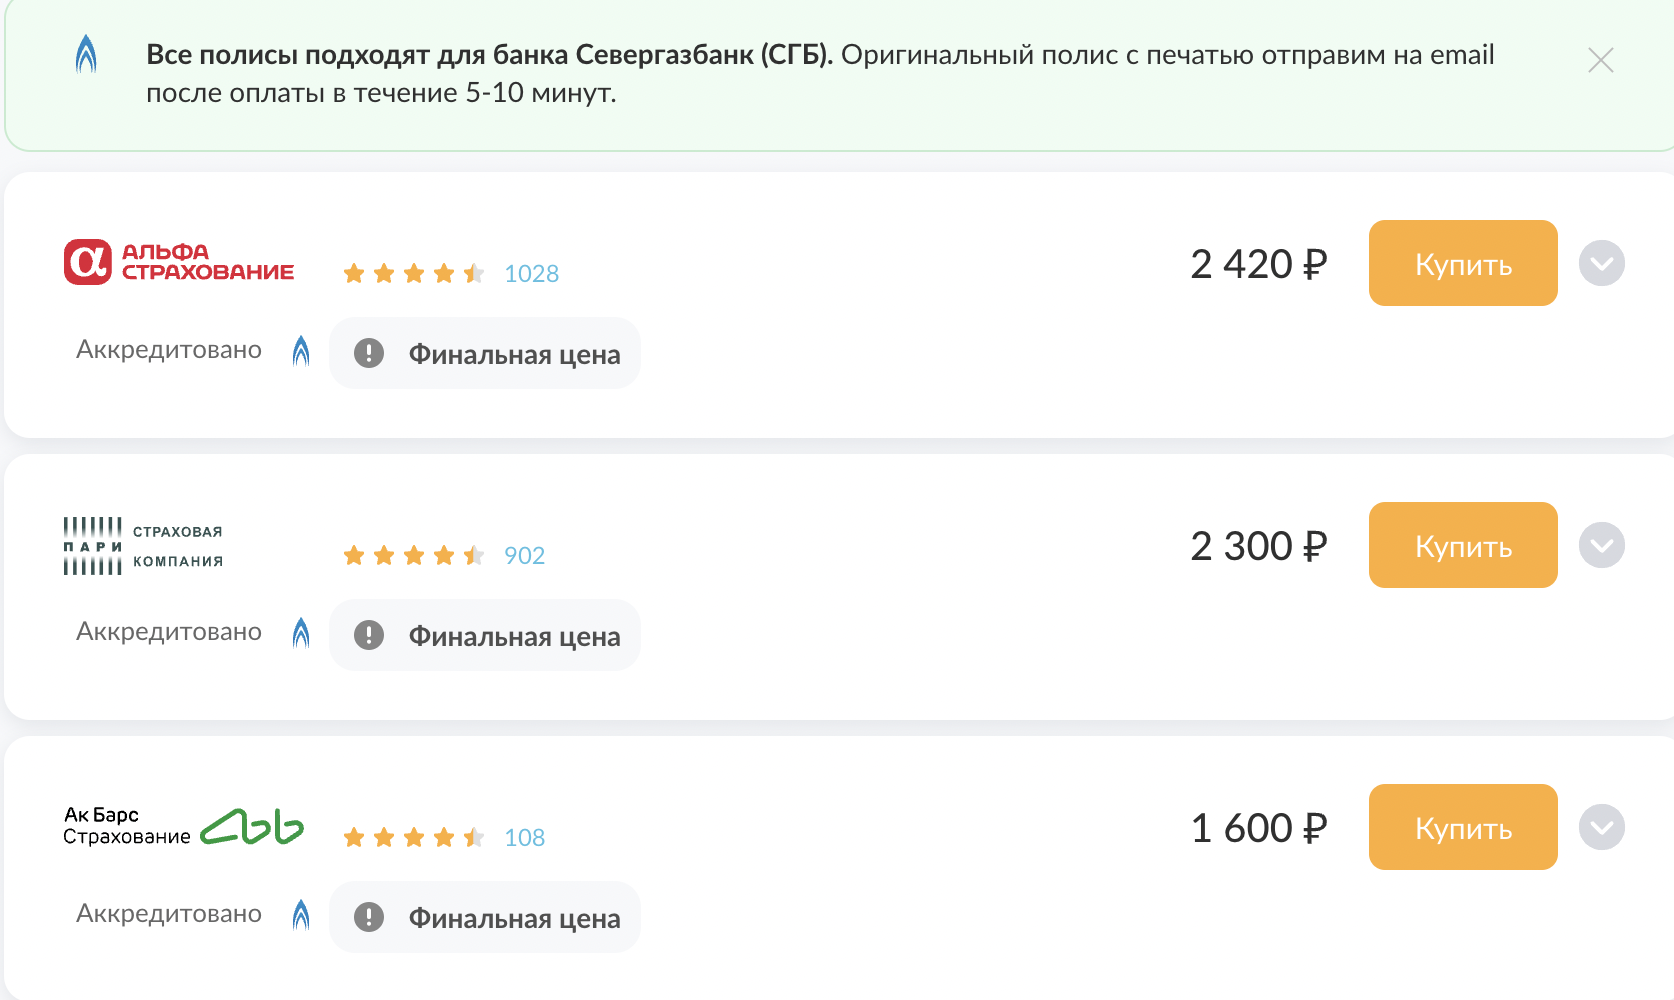Expand the Ак Барс offer details

1601,828
